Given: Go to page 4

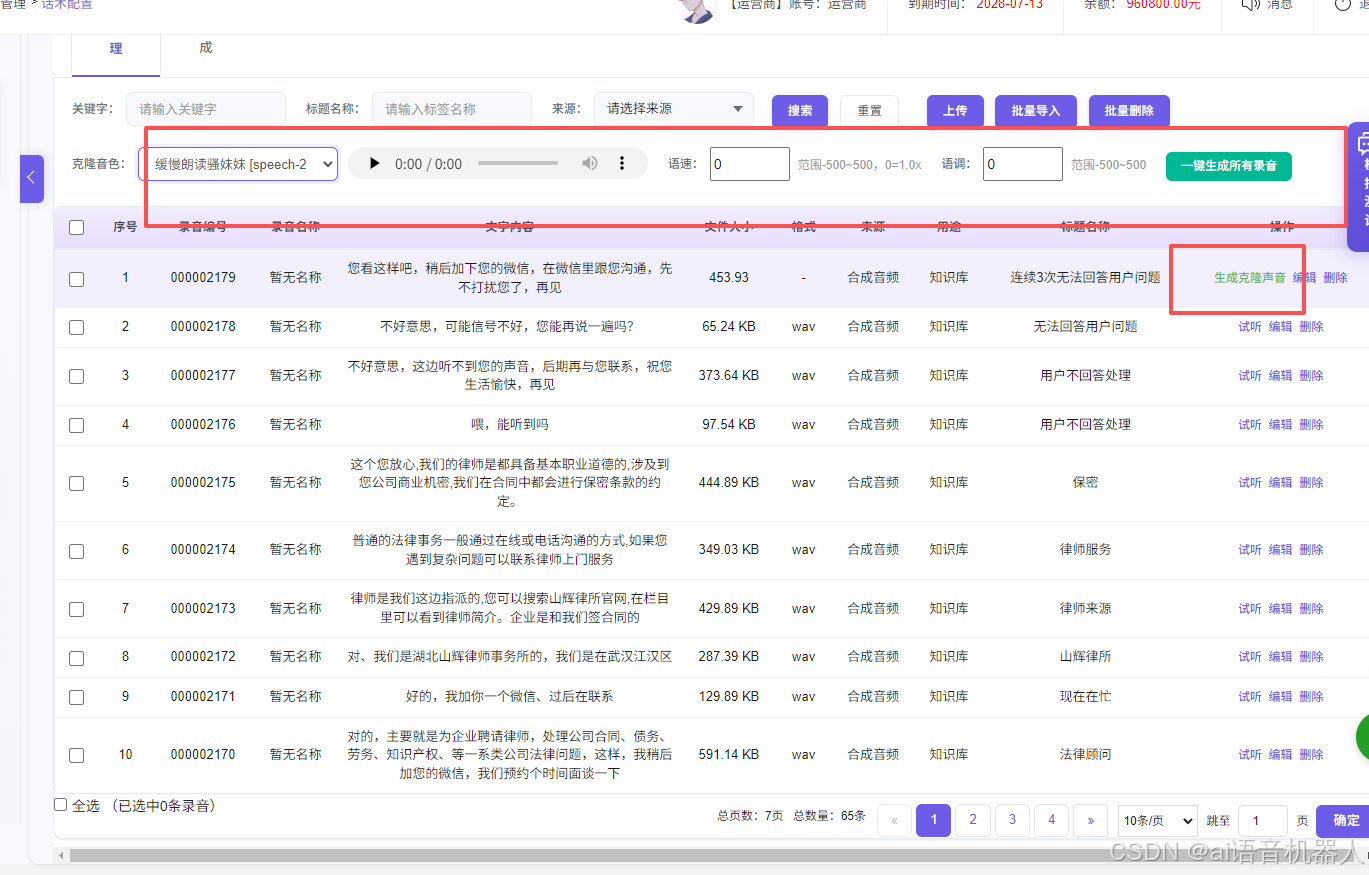Looking at the screenshot, I should click(x=1051, y=820).
